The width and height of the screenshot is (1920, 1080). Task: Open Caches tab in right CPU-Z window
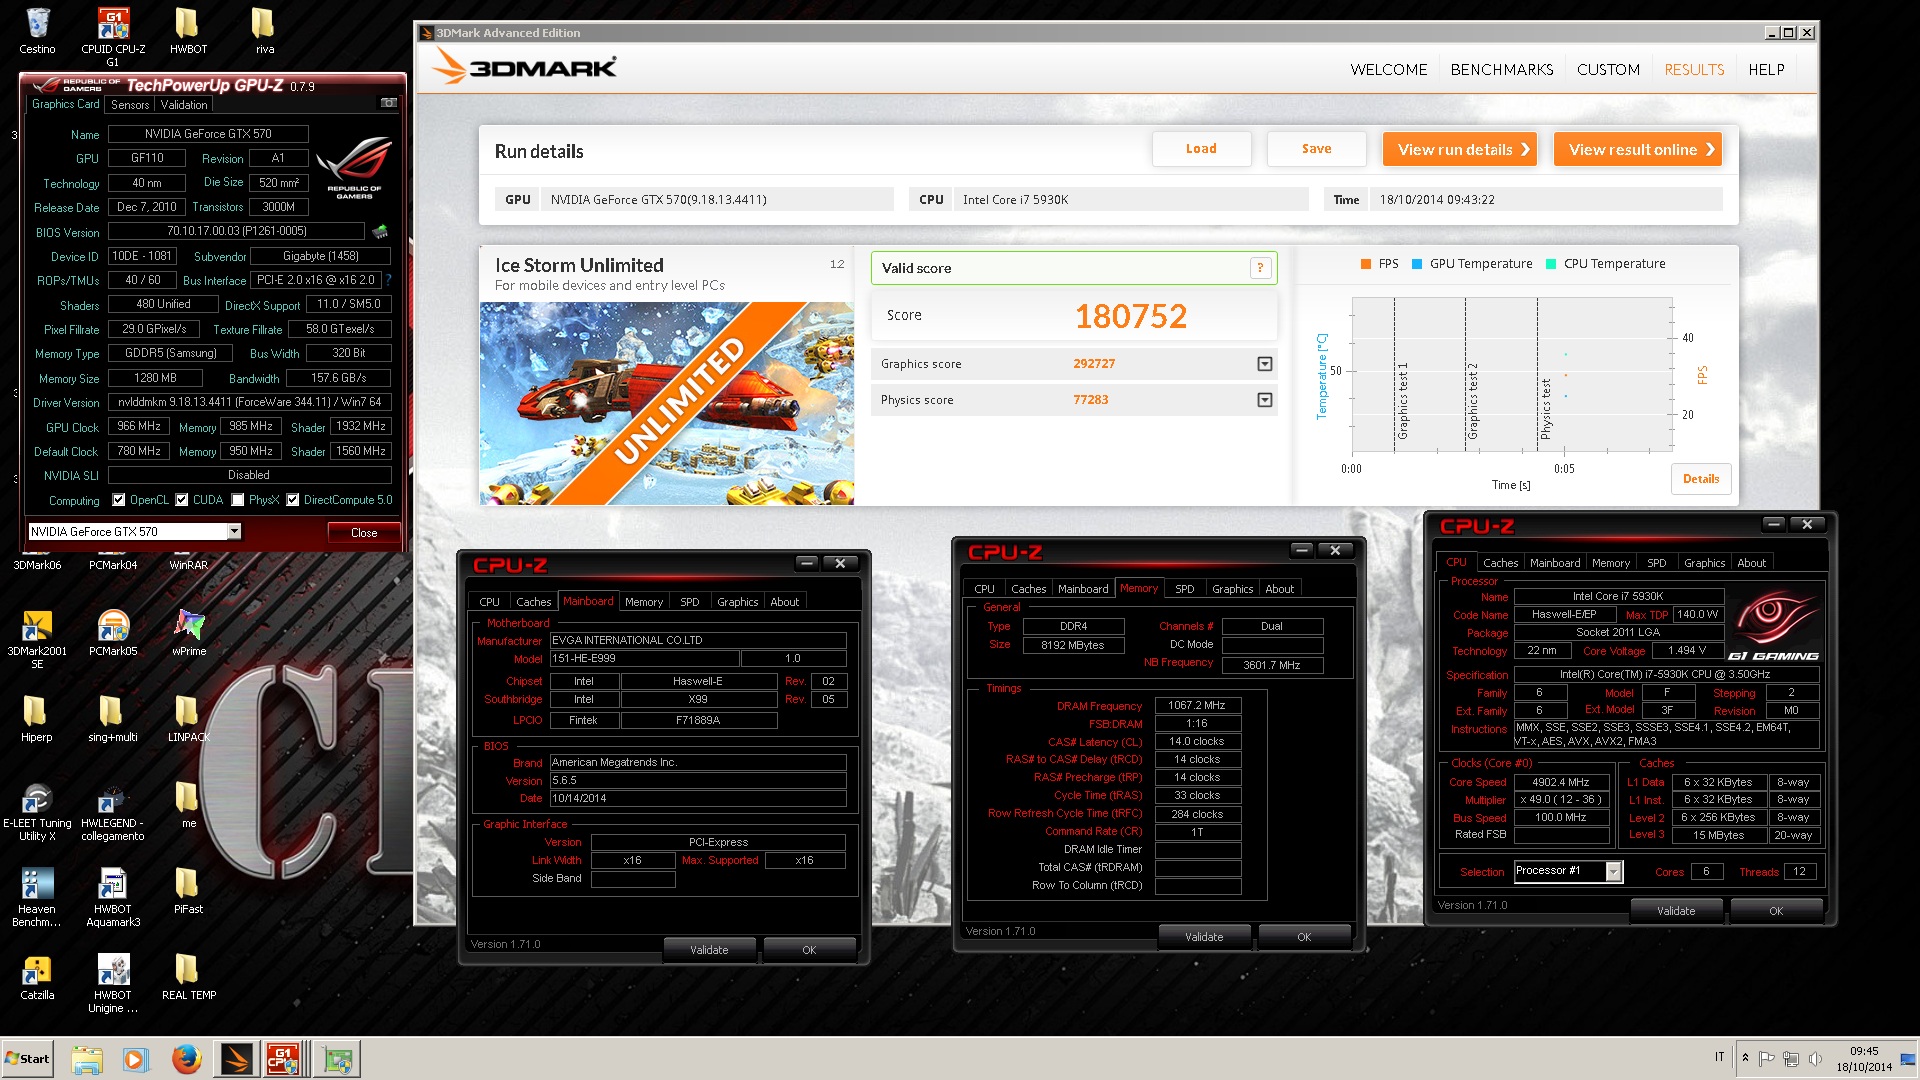pyautogui.click(x=1500, y=563)
